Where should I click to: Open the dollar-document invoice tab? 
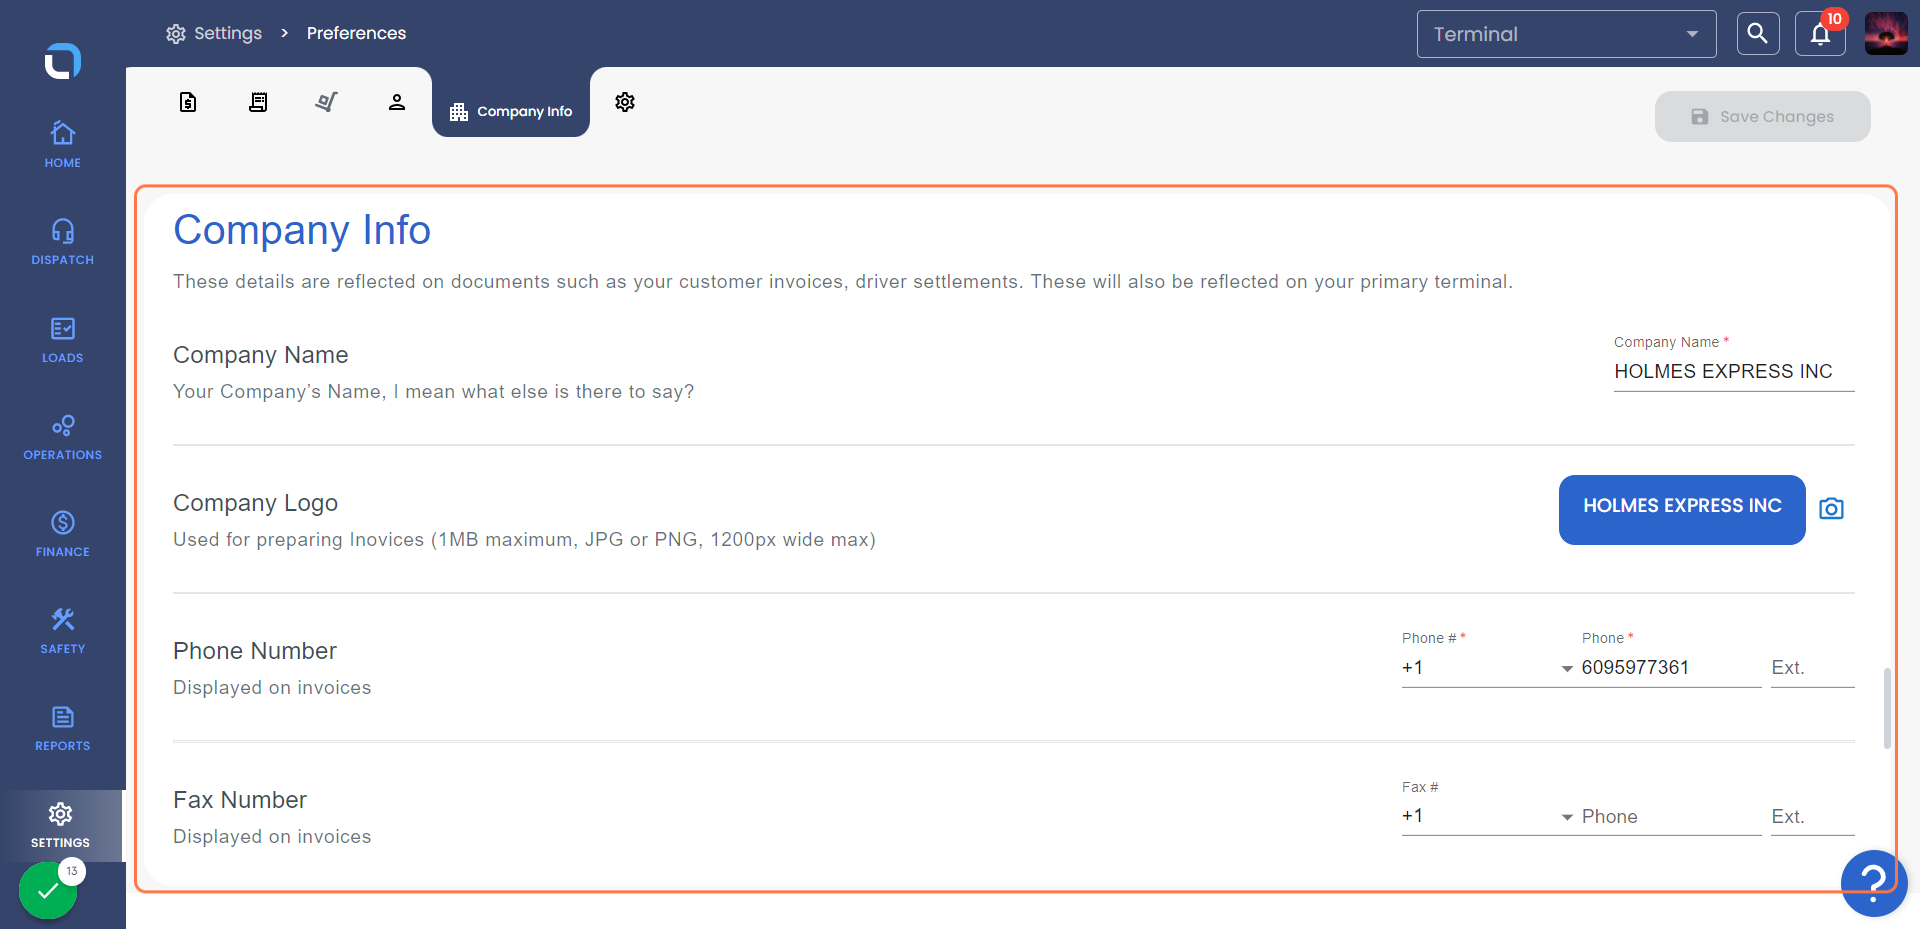click(x=188, y=102)
